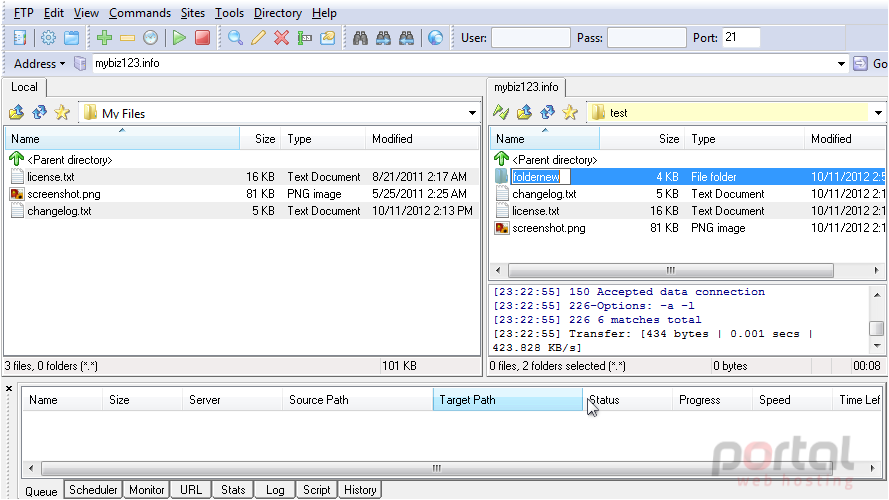
Task: Open the Help menu
Action: [324, 13]
